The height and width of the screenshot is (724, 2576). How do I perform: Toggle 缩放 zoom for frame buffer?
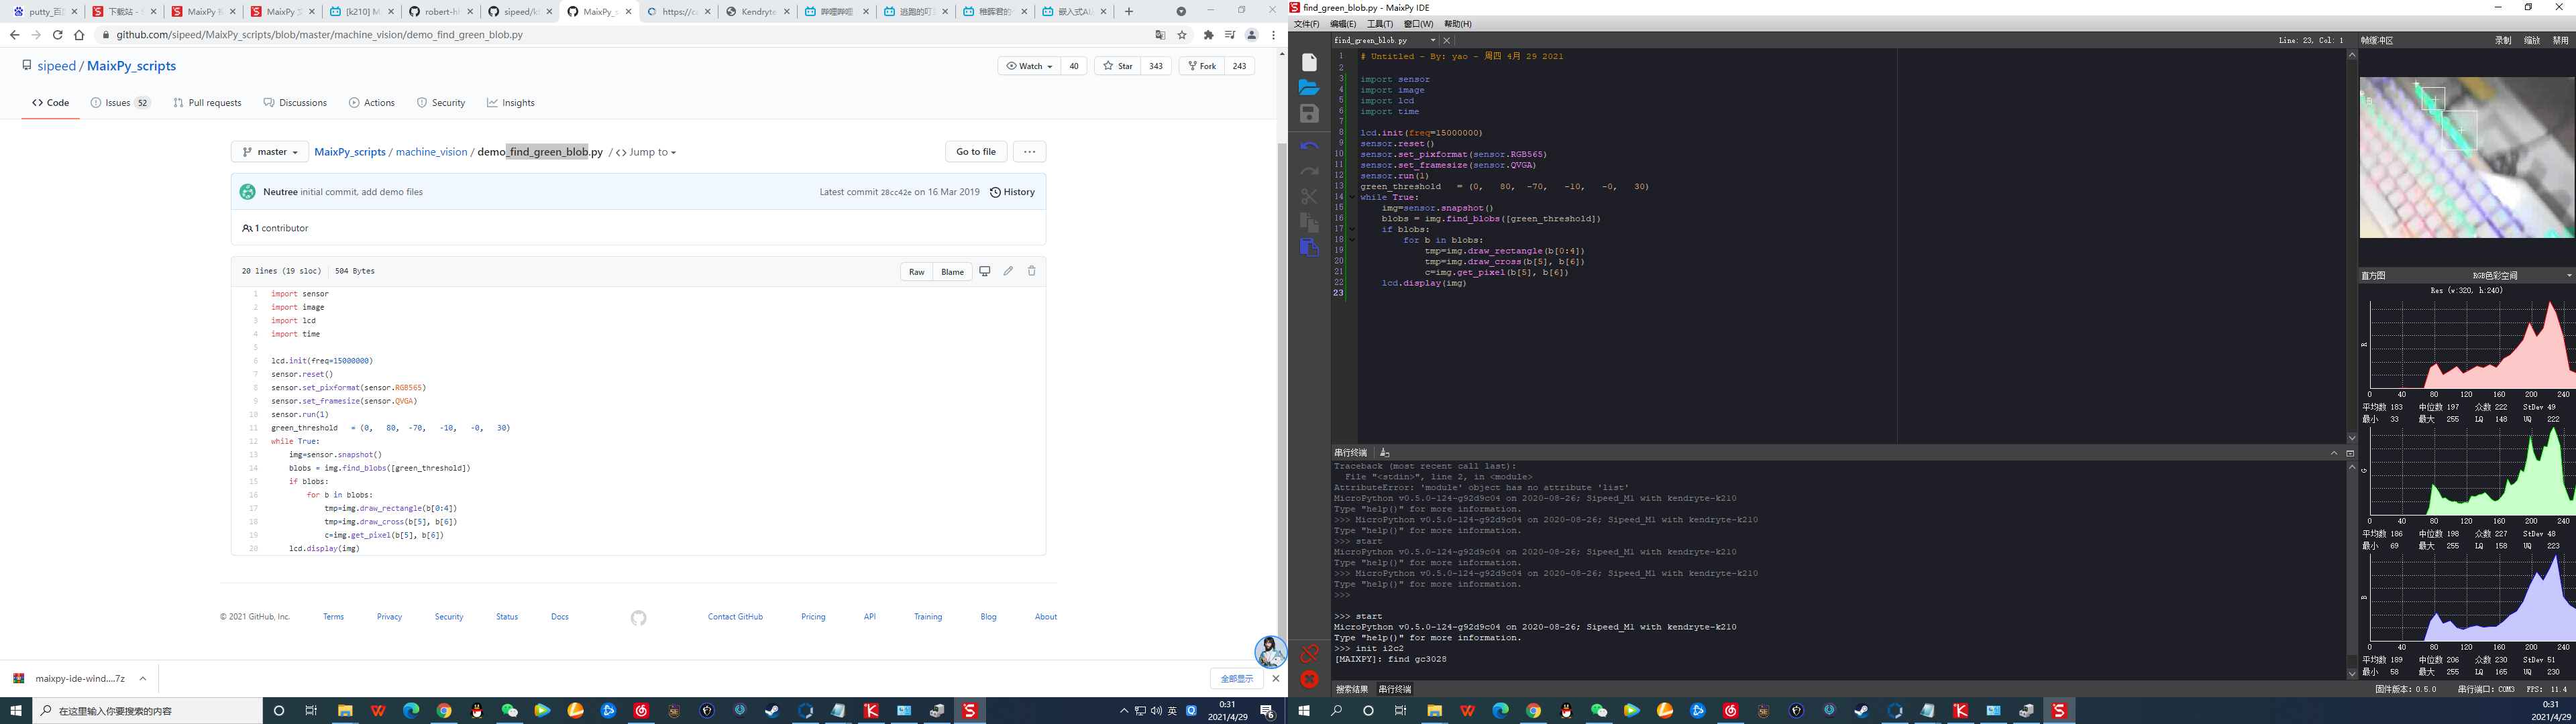pyautogui.click(x=2532, y=41)
